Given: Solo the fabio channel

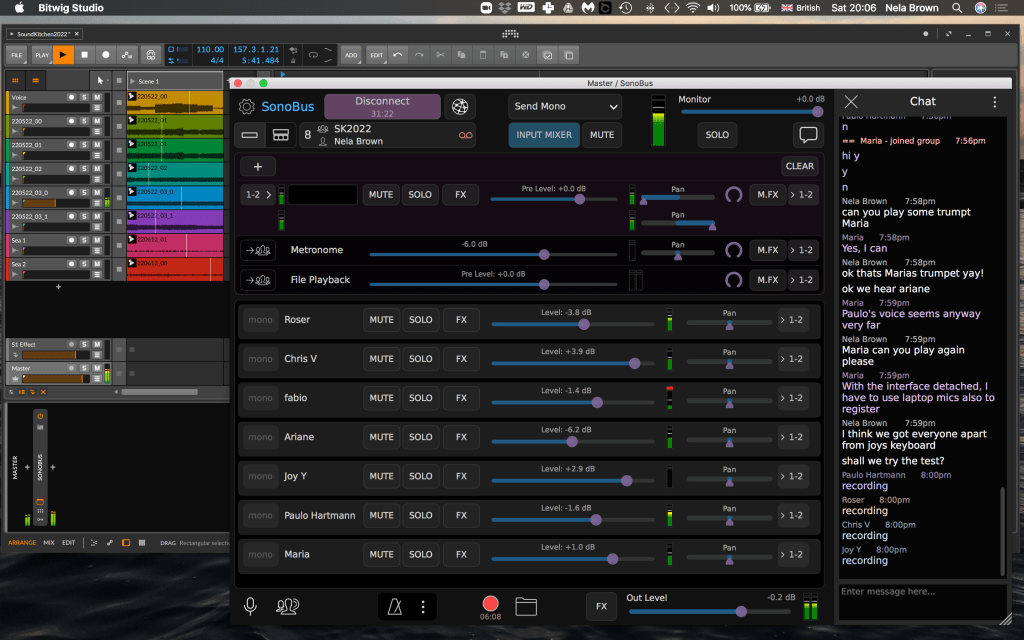Looking at the screenshot, I should [x=421, y=398].
